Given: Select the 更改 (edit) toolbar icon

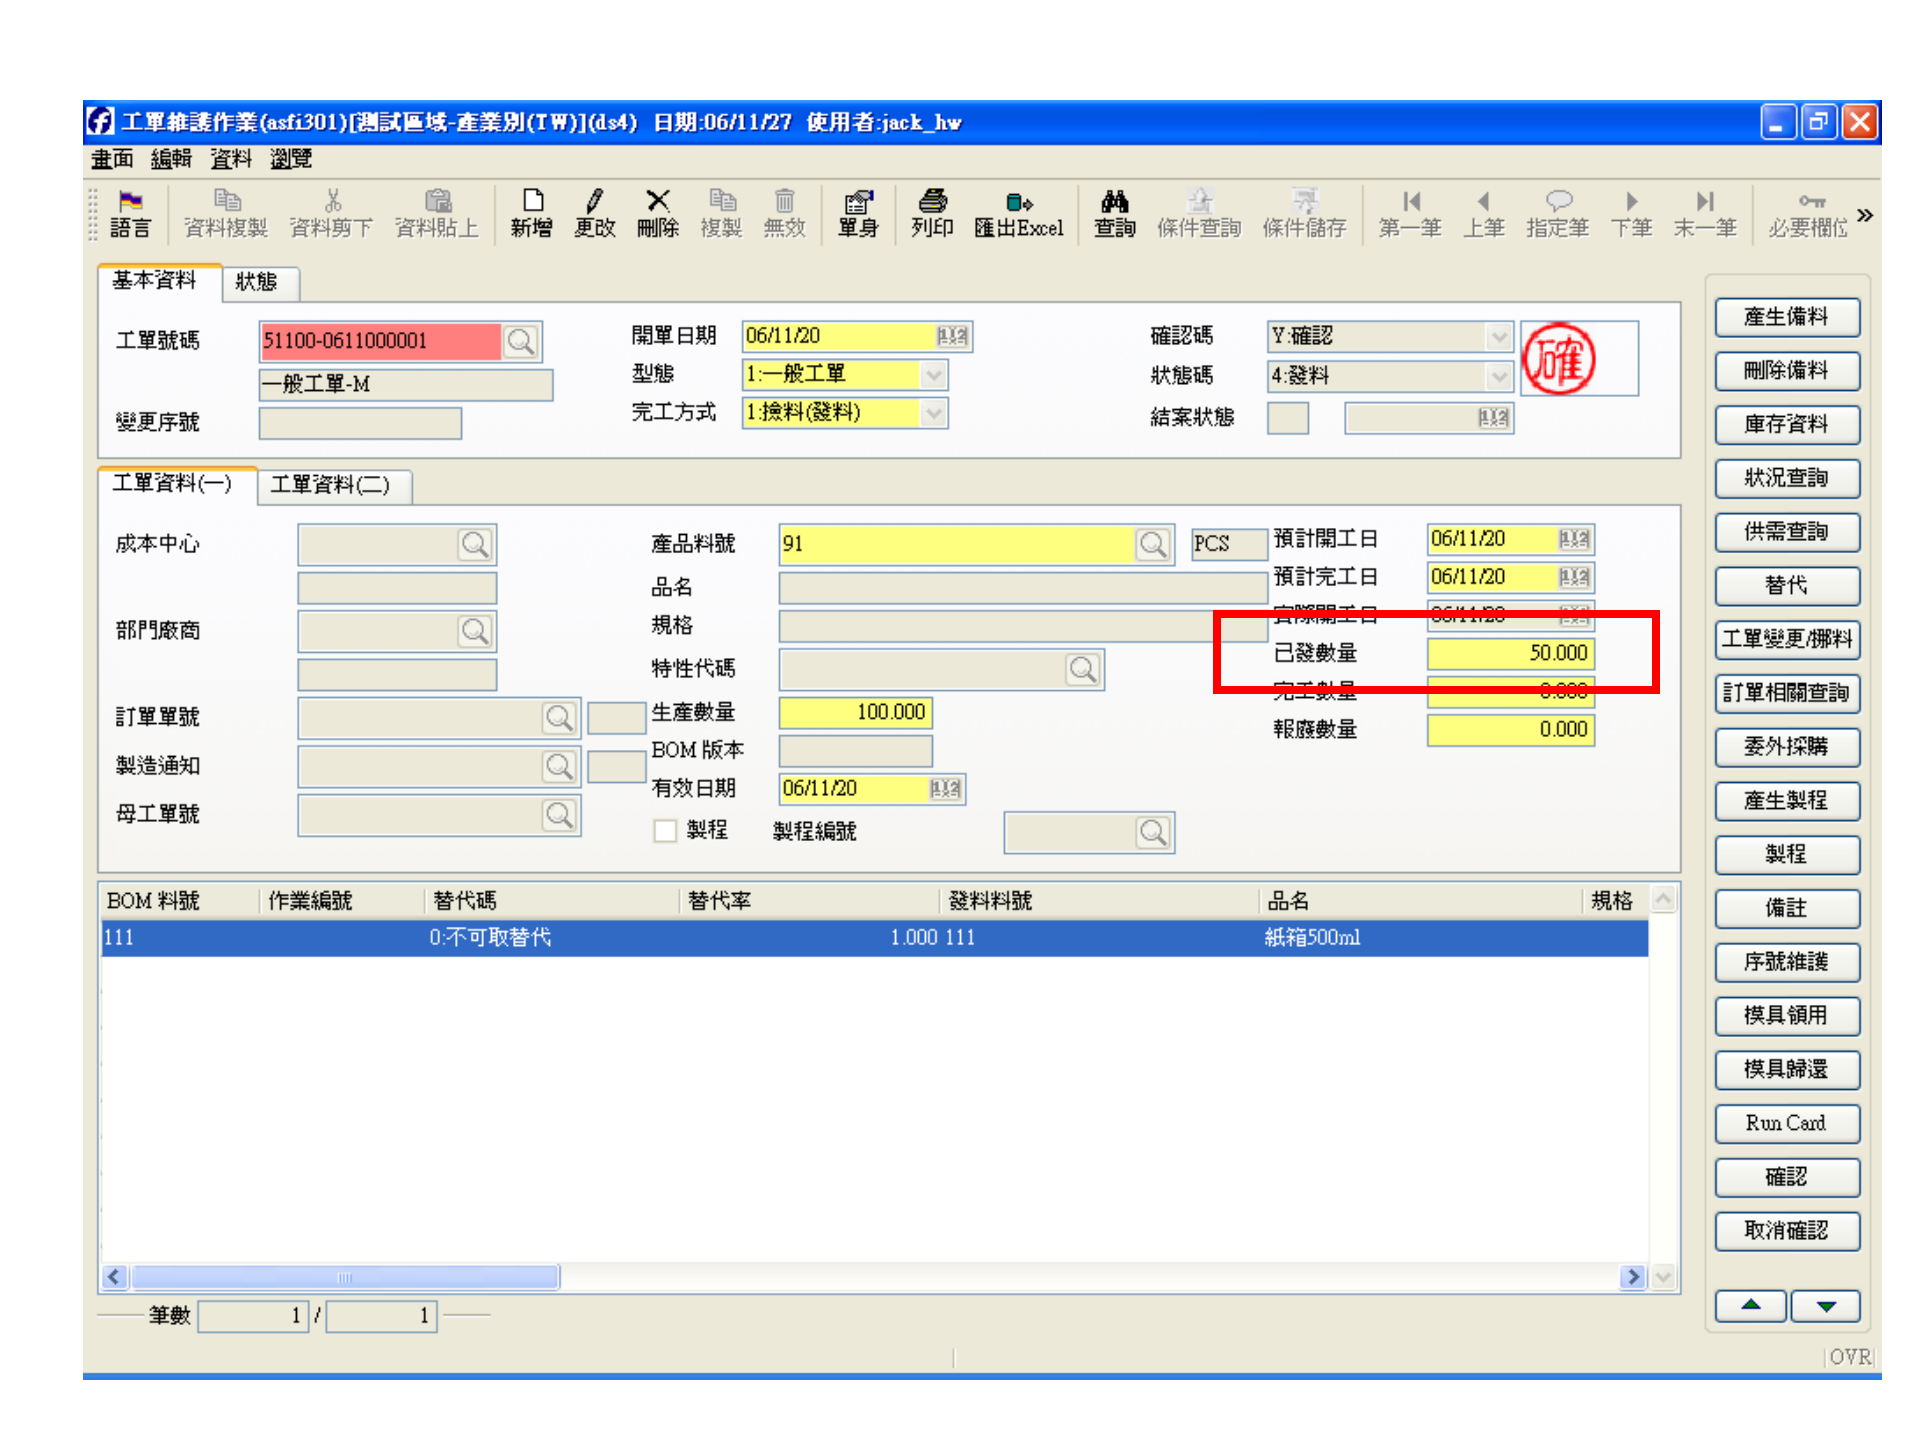Looking at the screenshot, I should point(594,214).
